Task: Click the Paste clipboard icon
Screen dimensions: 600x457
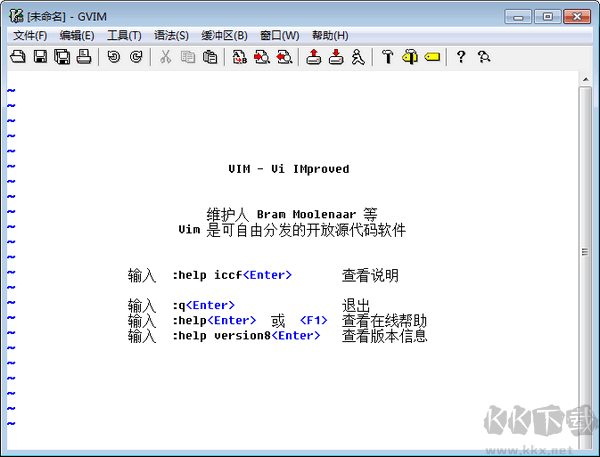Action: [x=210, y=57]
